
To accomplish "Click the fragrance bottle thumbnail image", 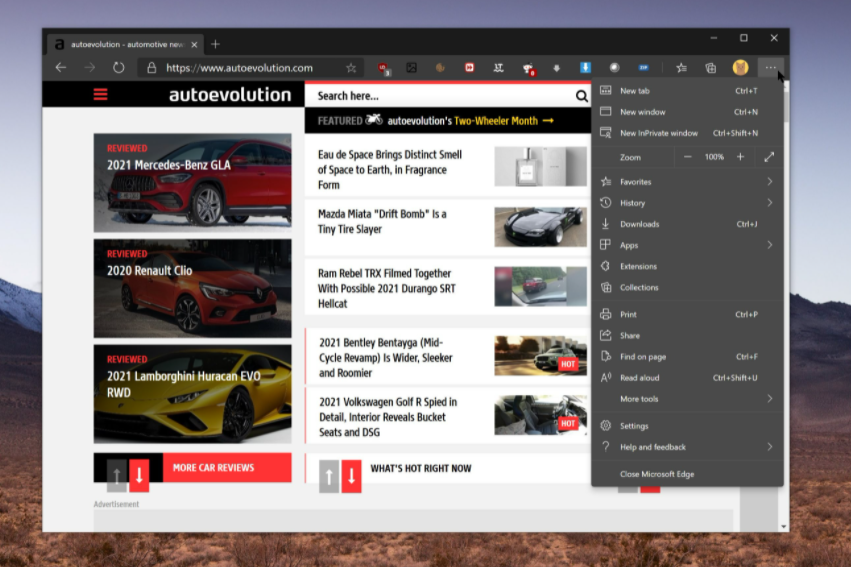I will (541, 167).
